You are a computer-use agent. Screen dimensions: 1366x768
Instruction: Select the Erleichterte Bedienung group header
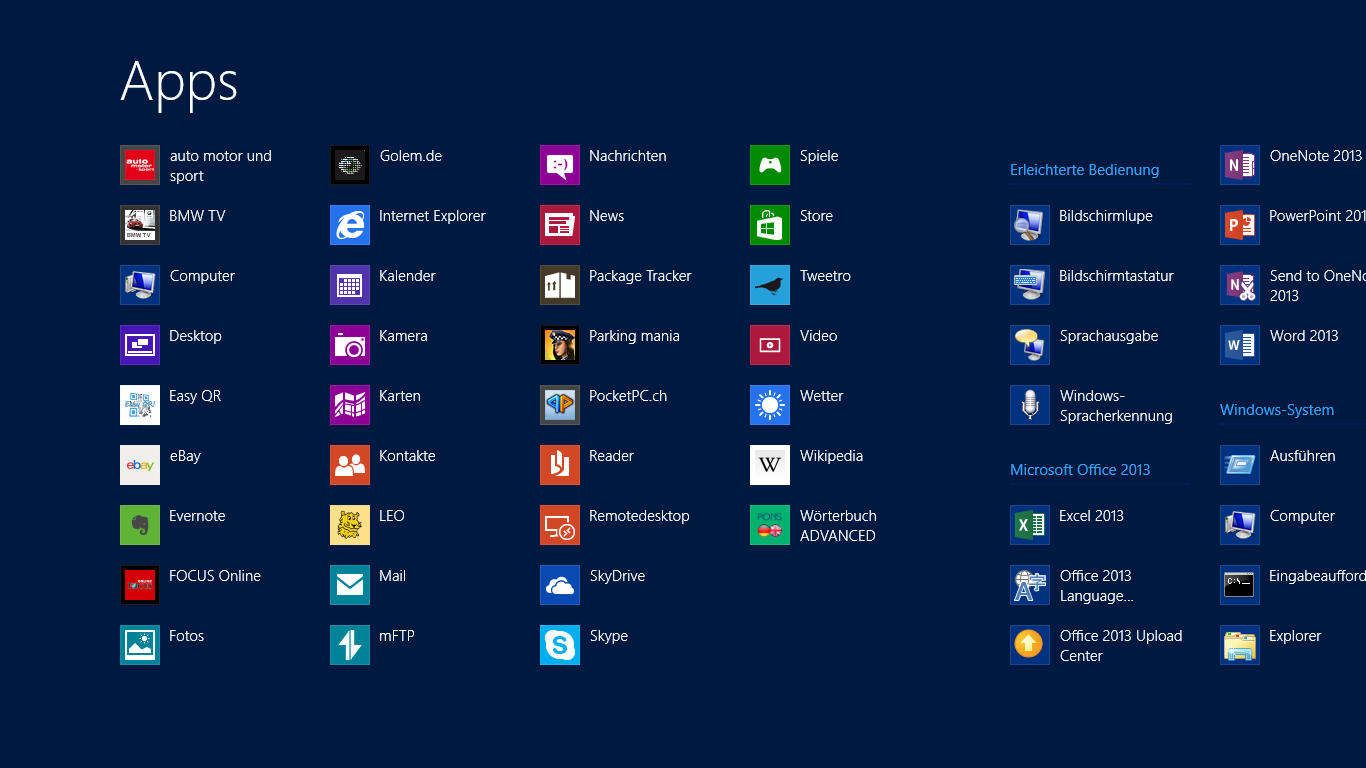[x=1084, y=170]
